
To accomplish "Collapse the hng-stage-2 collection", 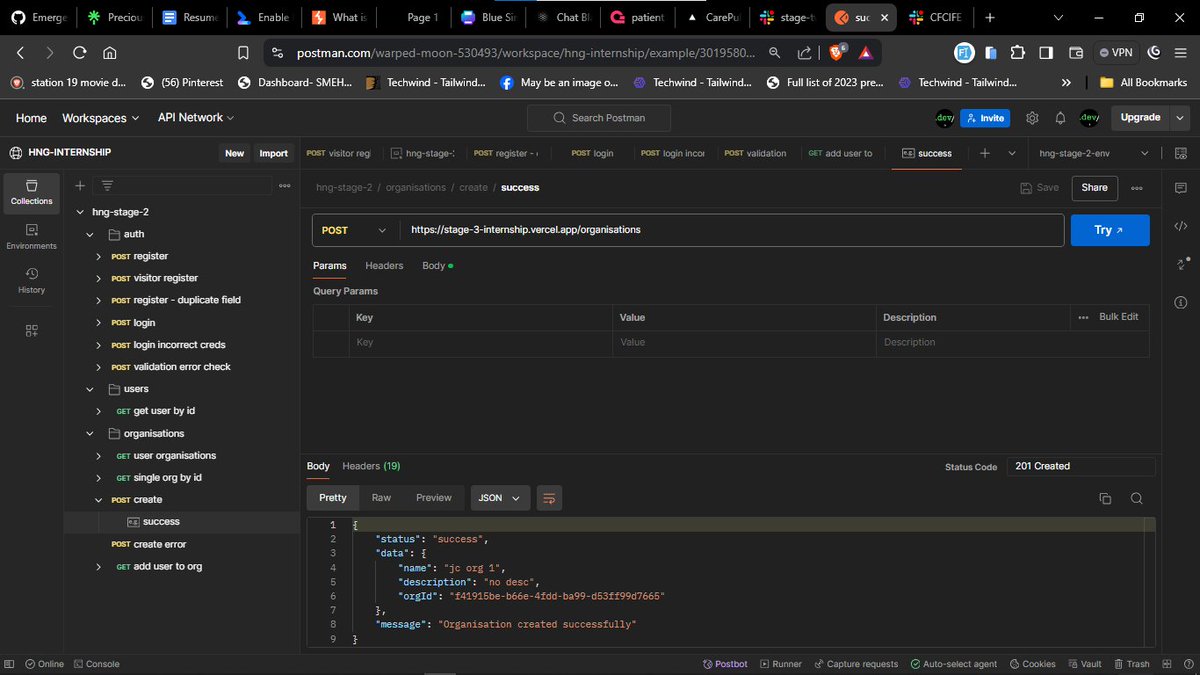I will pyautogui.click(x=81, y=212).
